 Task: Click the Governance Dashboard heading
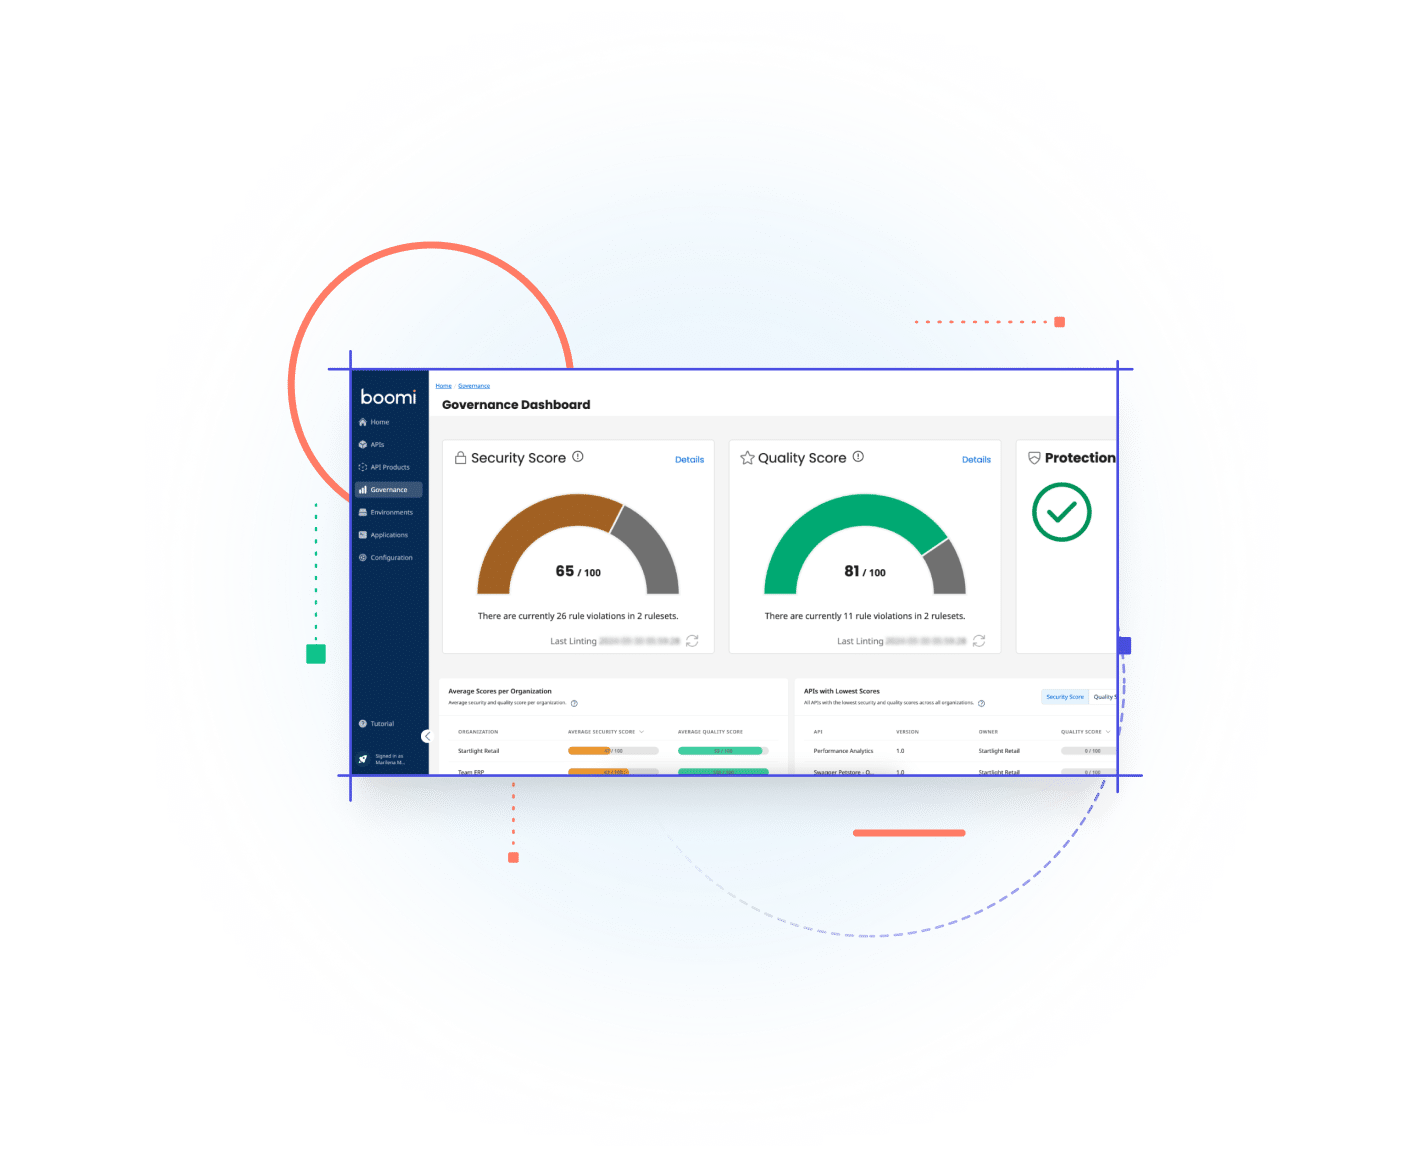point(516,405)
